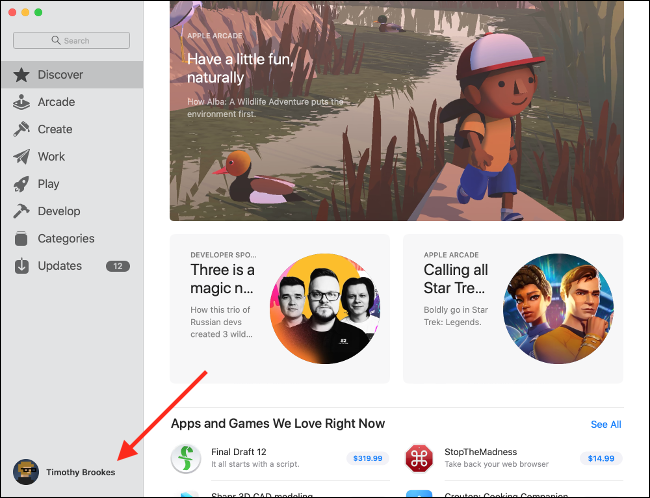The width and height of the screenshot is (650, 498).
Task: Click the Categories icon in sidebar
Action: 21,239
